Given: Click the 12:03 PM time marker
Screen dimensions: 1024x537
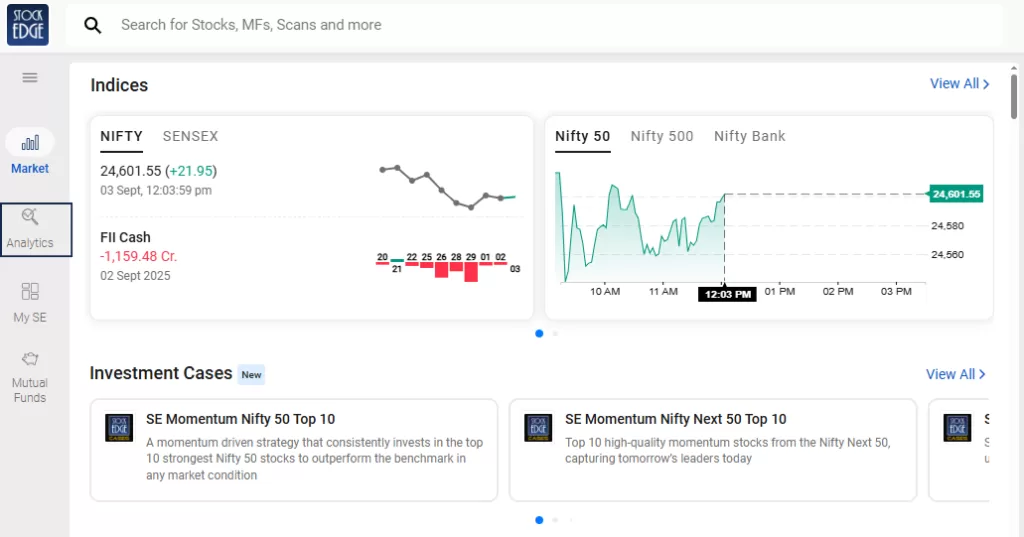Looking at the screenshot, I should tap(728, 295).
